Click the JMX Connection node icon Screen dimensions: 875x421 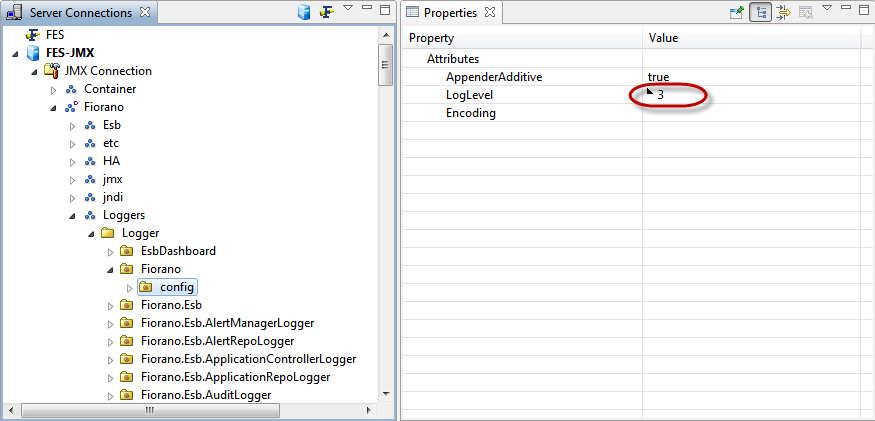pos(52,71)
